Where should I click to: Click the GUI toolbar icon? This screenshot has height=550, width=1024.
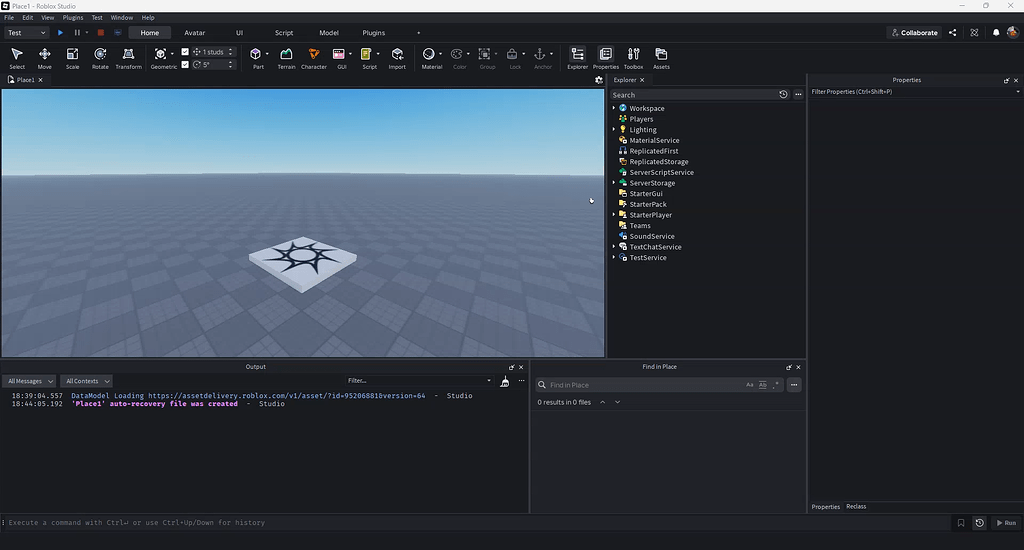point(338,54)
